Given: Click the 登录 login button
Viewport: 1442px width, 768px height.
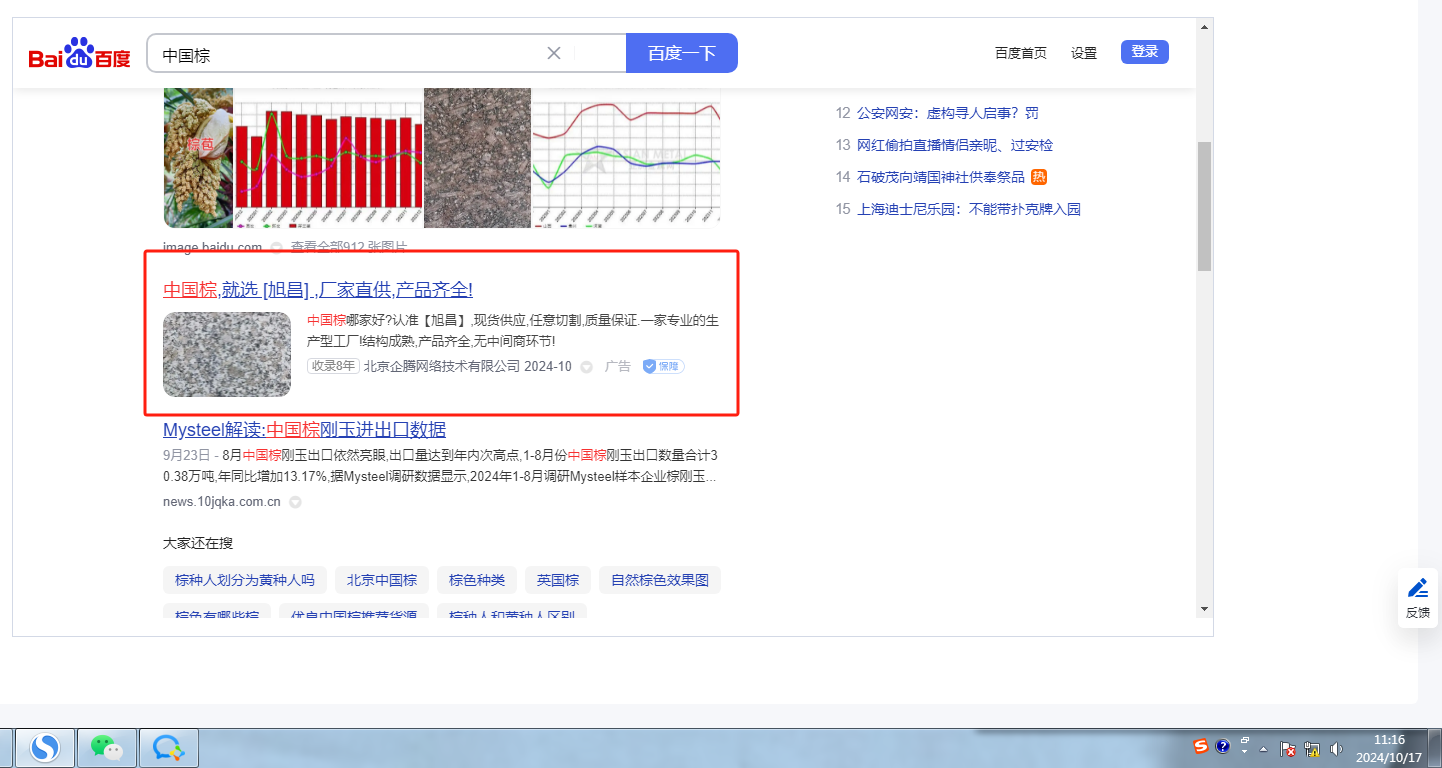Looking at the screenshot, I should (1144, 52).
